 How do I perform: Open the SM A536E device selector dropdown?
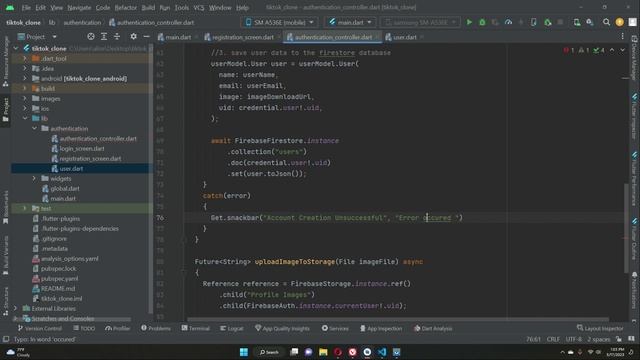click(280, 22)
